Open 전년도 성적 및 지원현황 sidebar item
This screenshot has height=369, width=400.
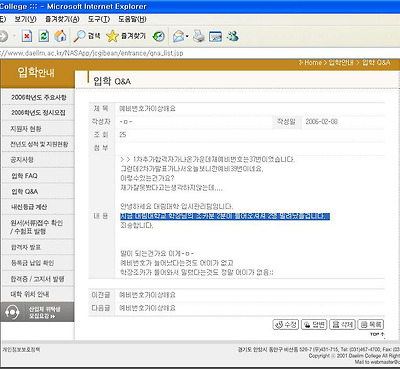click(39, 144)
